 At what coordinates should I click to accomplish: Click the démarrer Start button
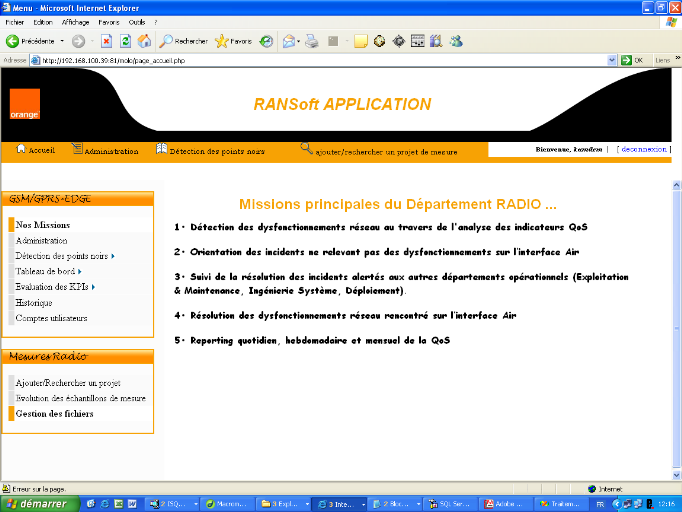click(36, 503)
